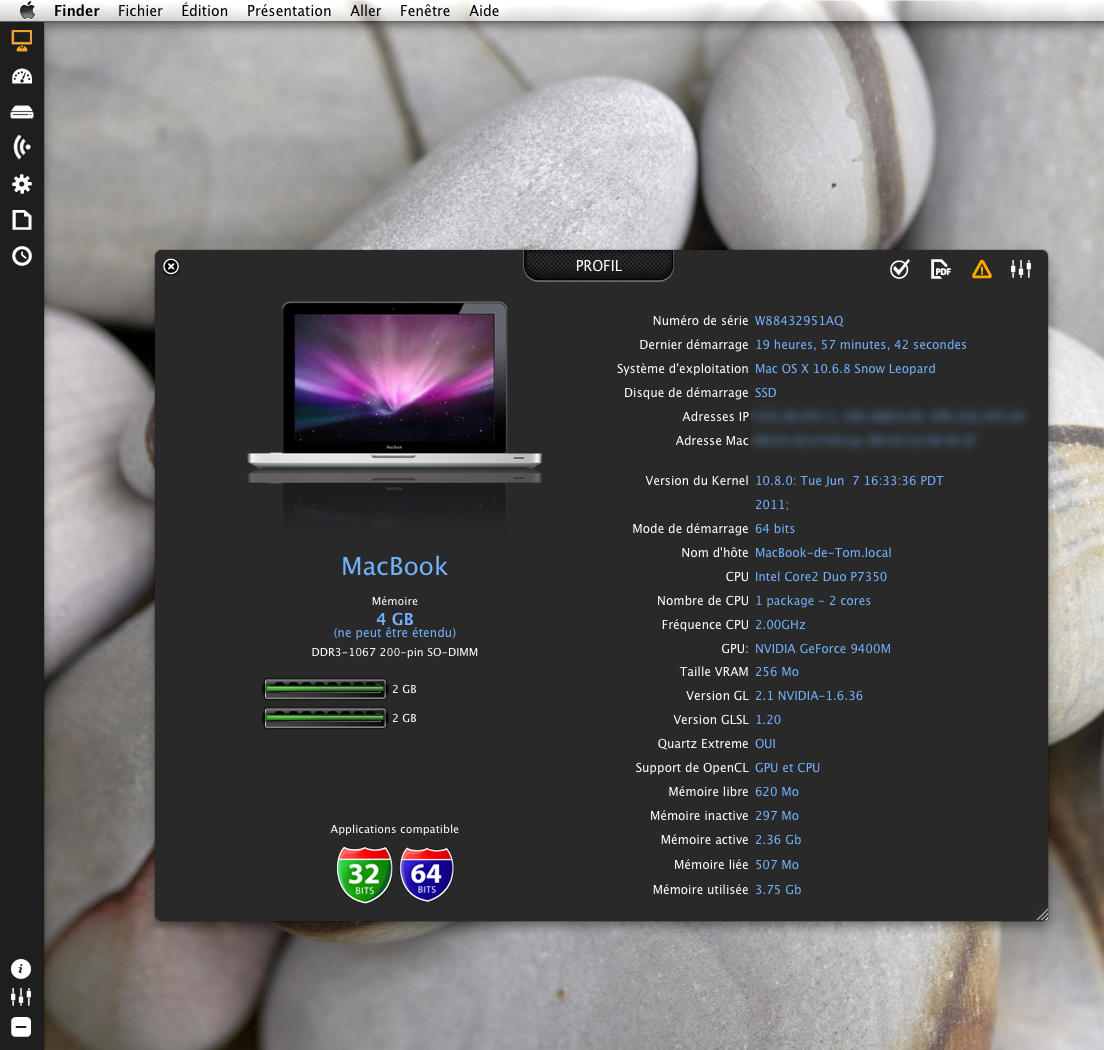This screenshot has height=1050, width=1104.
Task: Show info via sidebar info icon
Action: pyautogui.click(x=21, y=969)
